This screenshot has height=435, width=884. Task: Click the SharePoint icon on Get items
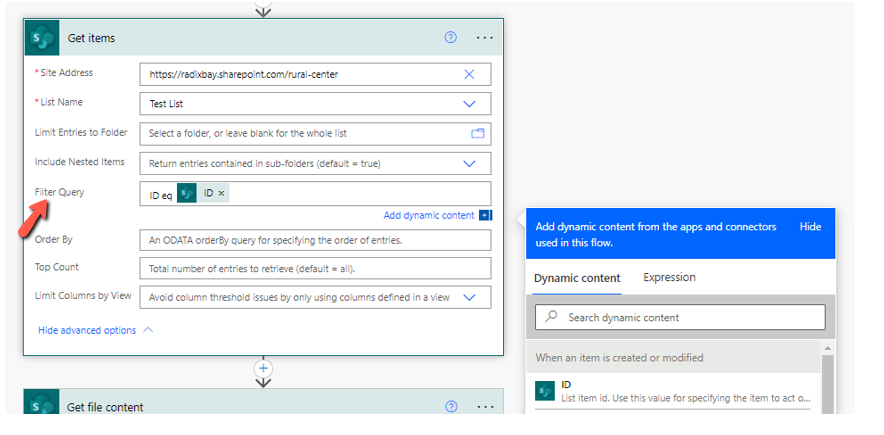pyautogui.click(x=42, y=38)
